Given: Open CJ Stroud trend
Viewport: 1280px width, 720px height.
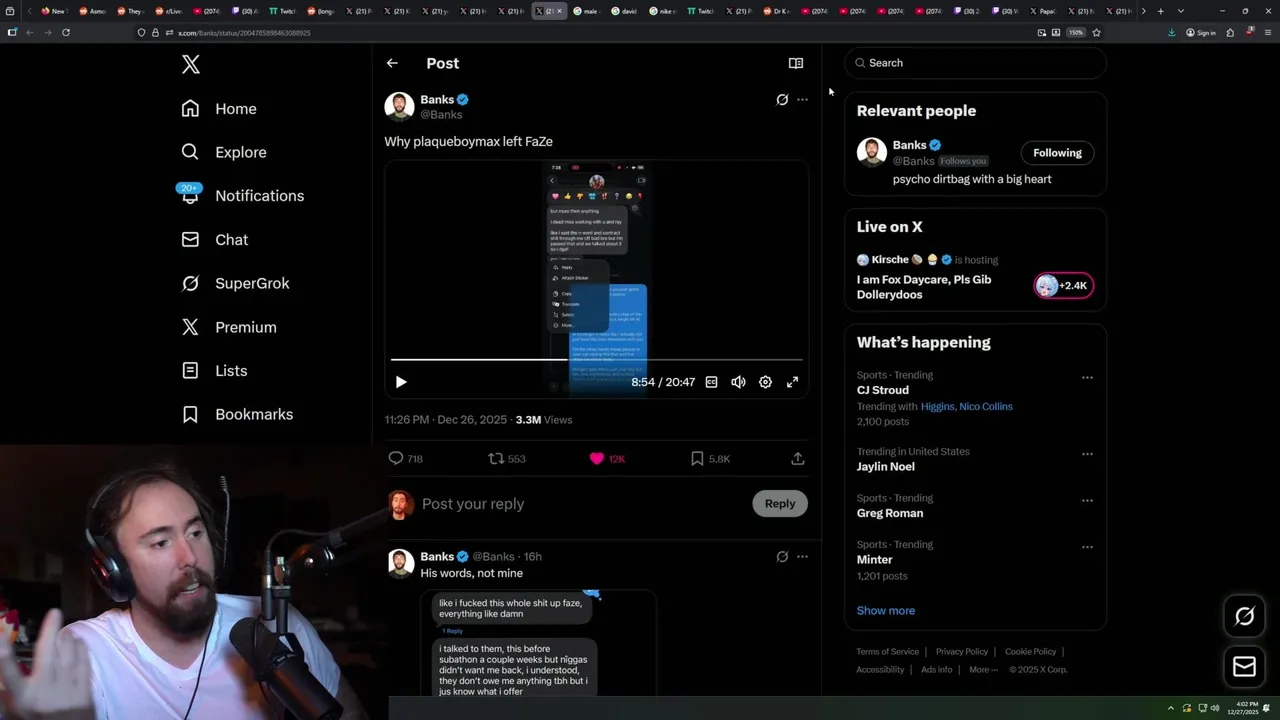Looking at the screenshot, I should (883, 390).
